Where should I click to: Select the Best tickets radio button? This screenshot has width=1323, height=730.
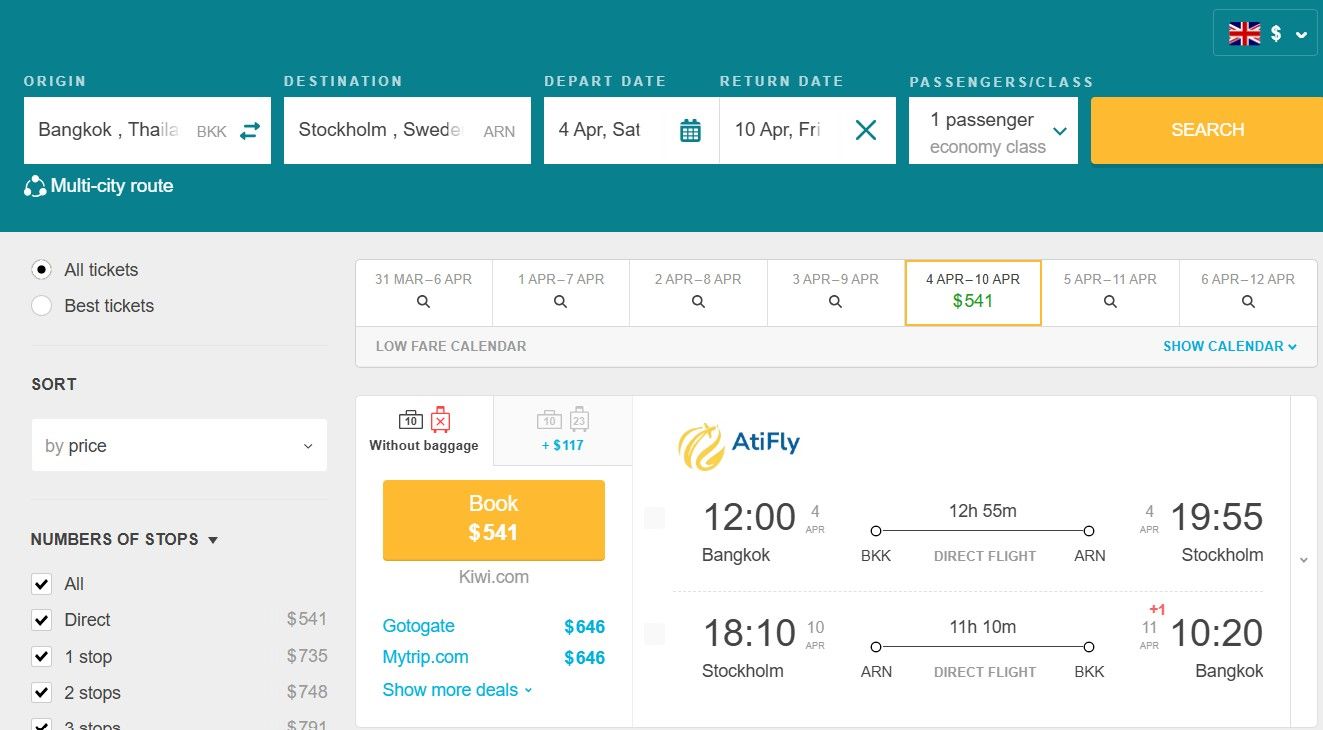(41, 306)
